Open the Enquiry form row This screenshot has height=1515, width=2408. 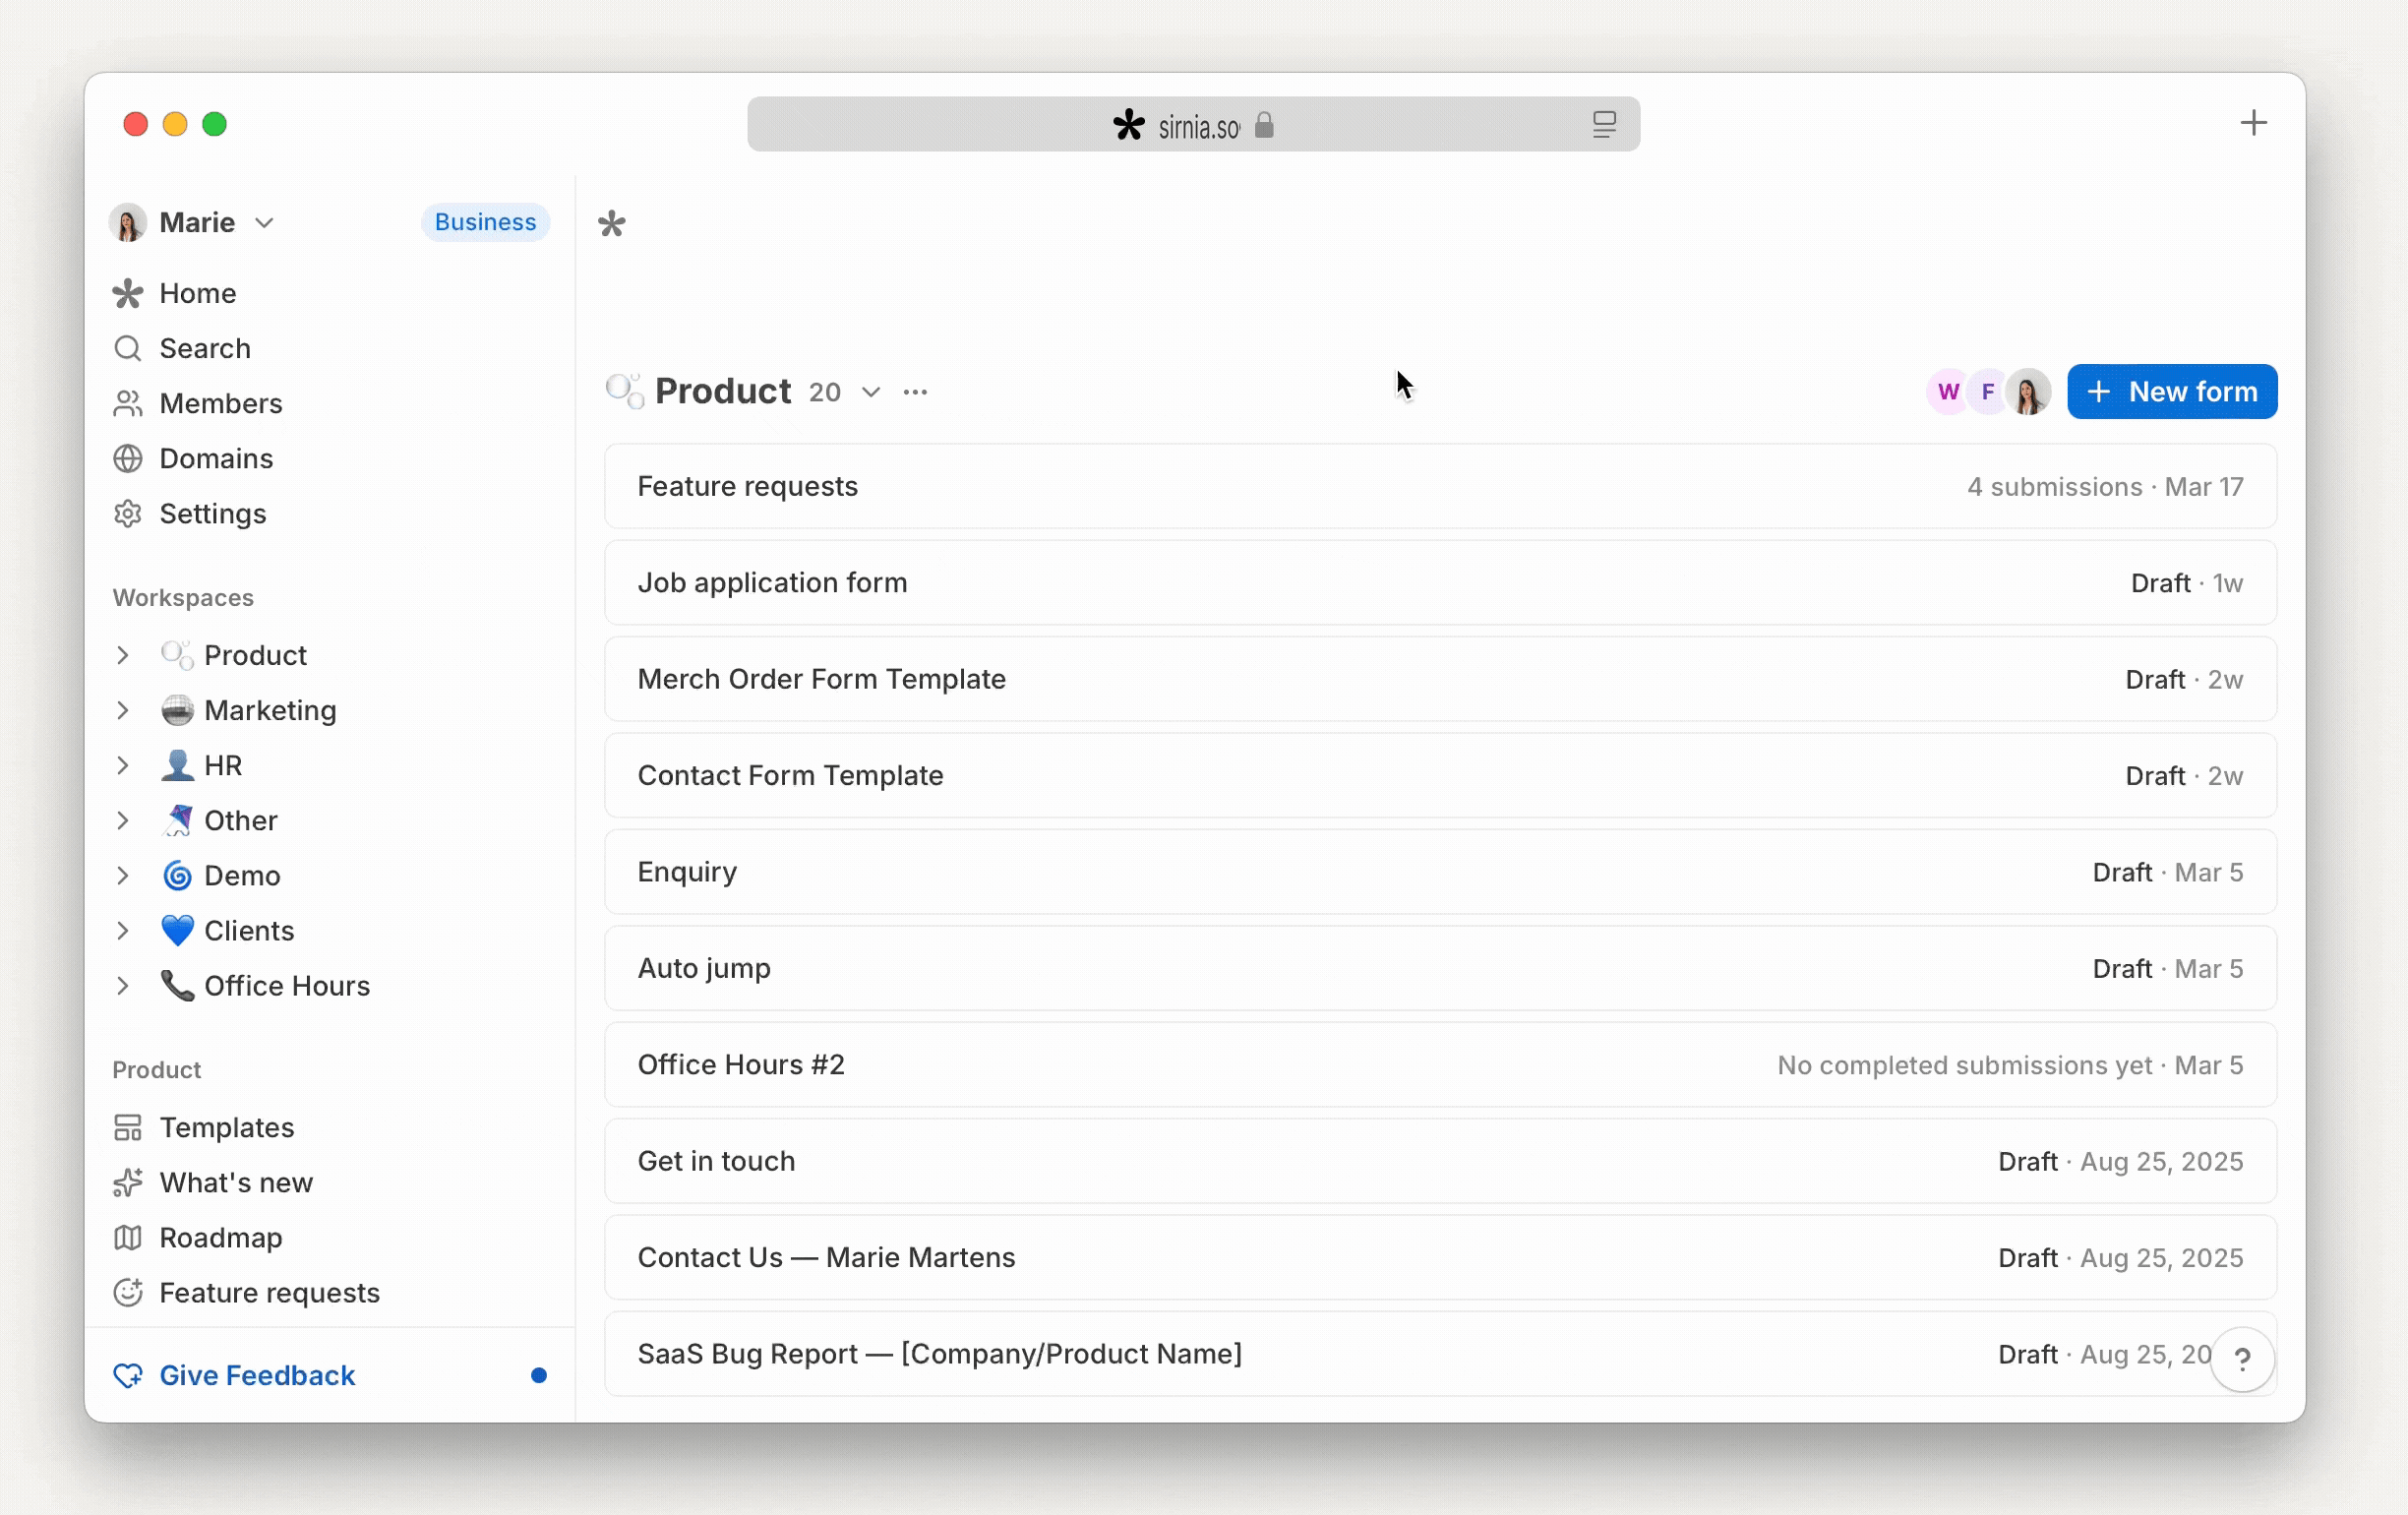click(1440, 872)
